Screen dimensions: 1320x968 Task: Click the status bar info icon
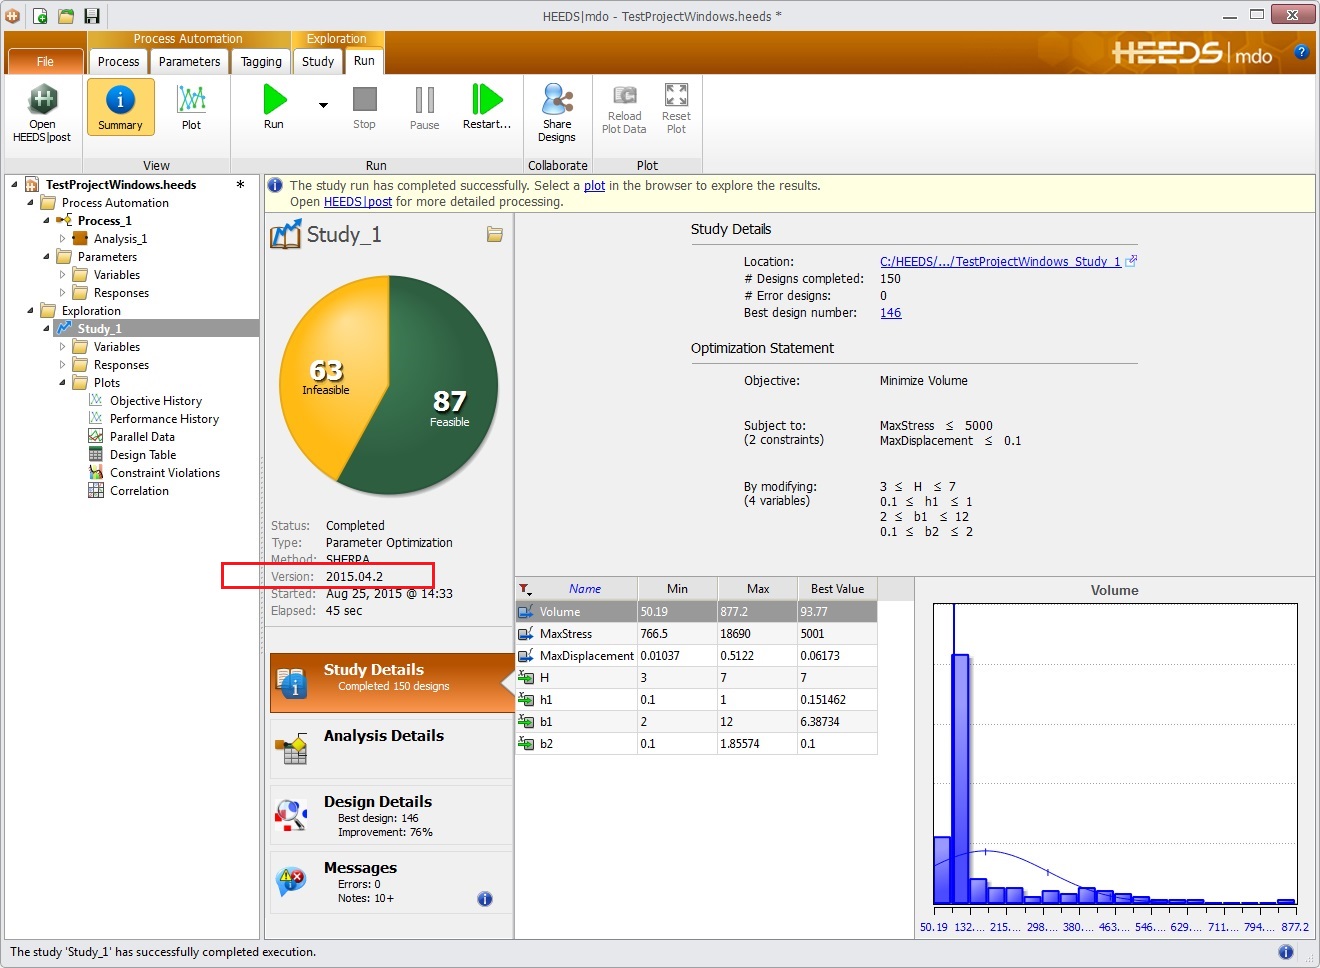1286,952
